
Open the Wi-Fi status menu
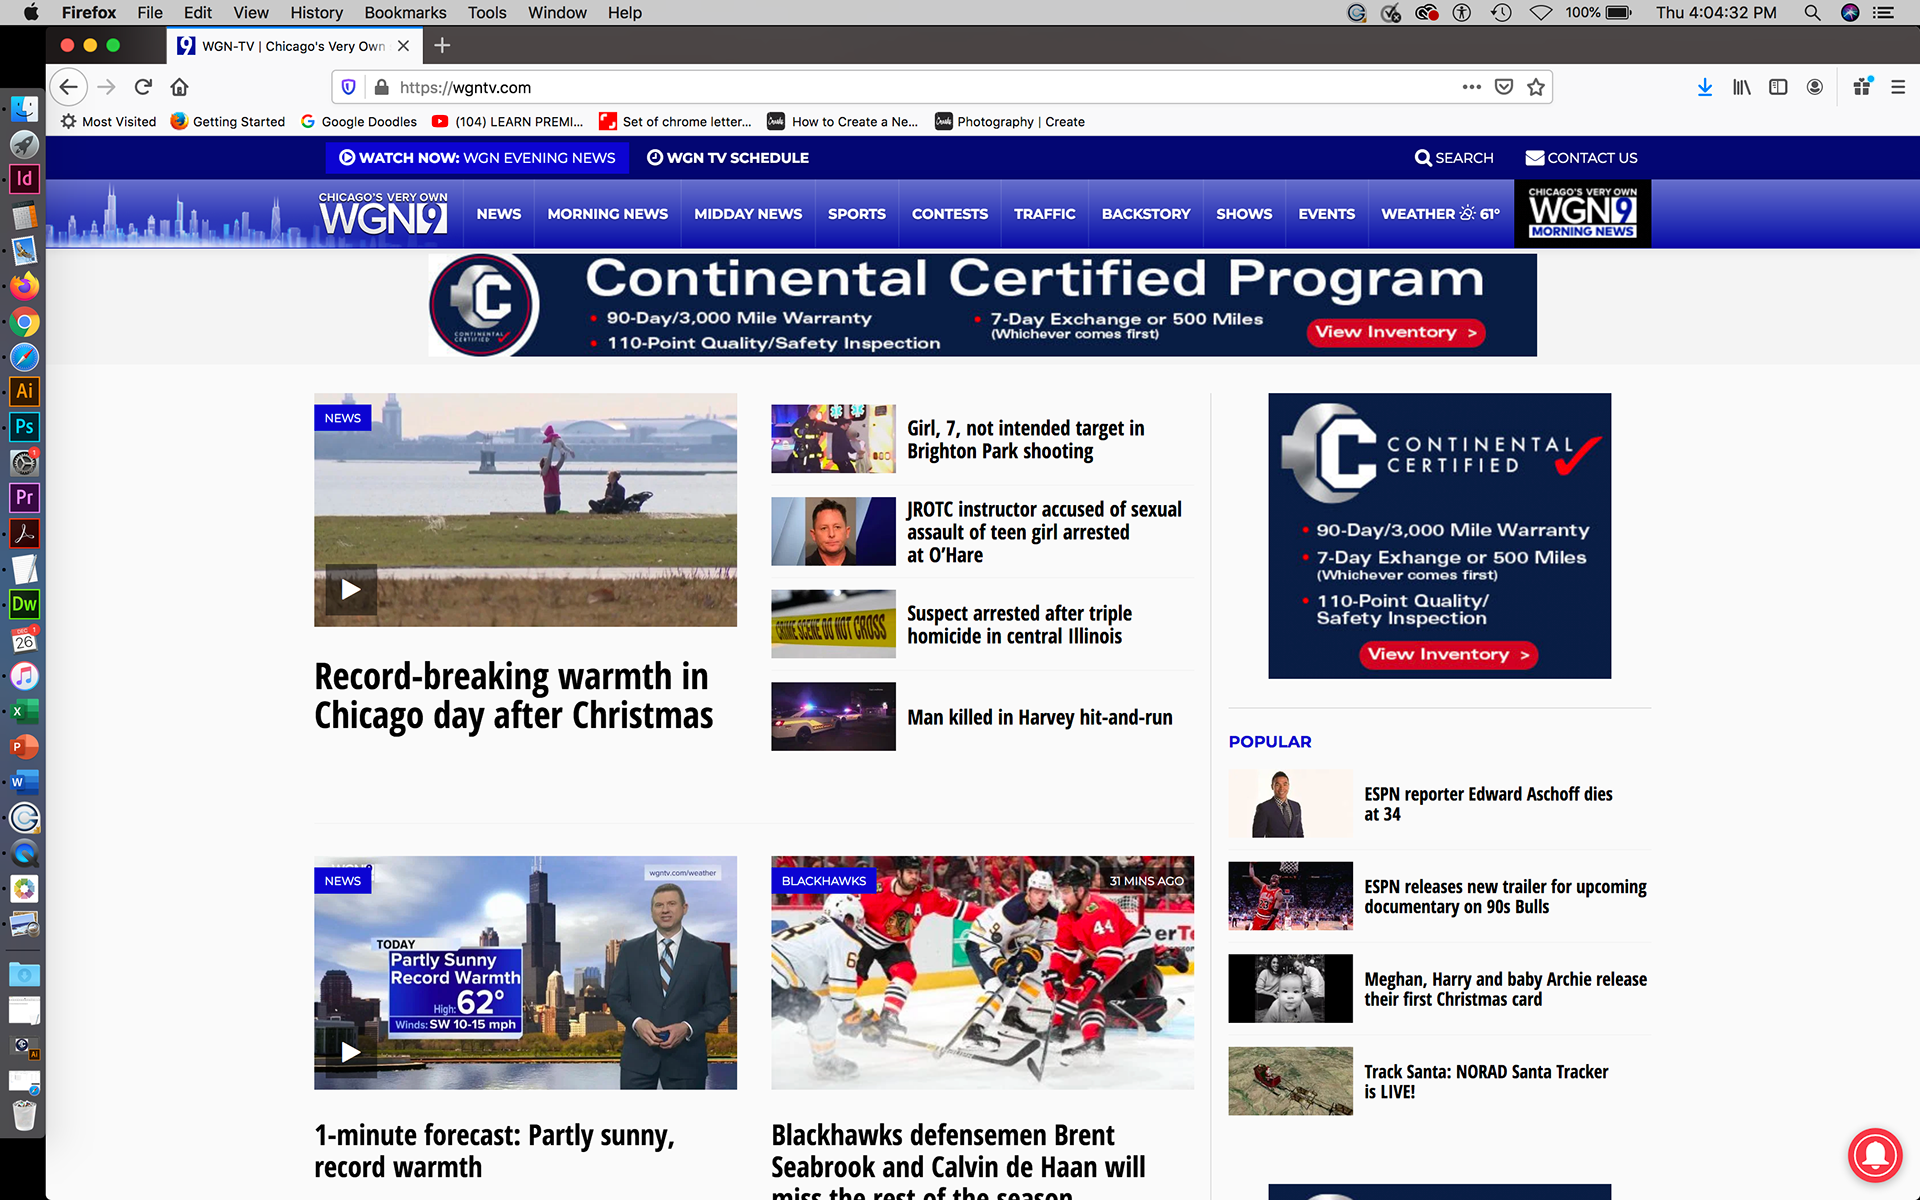(1540, 12)
